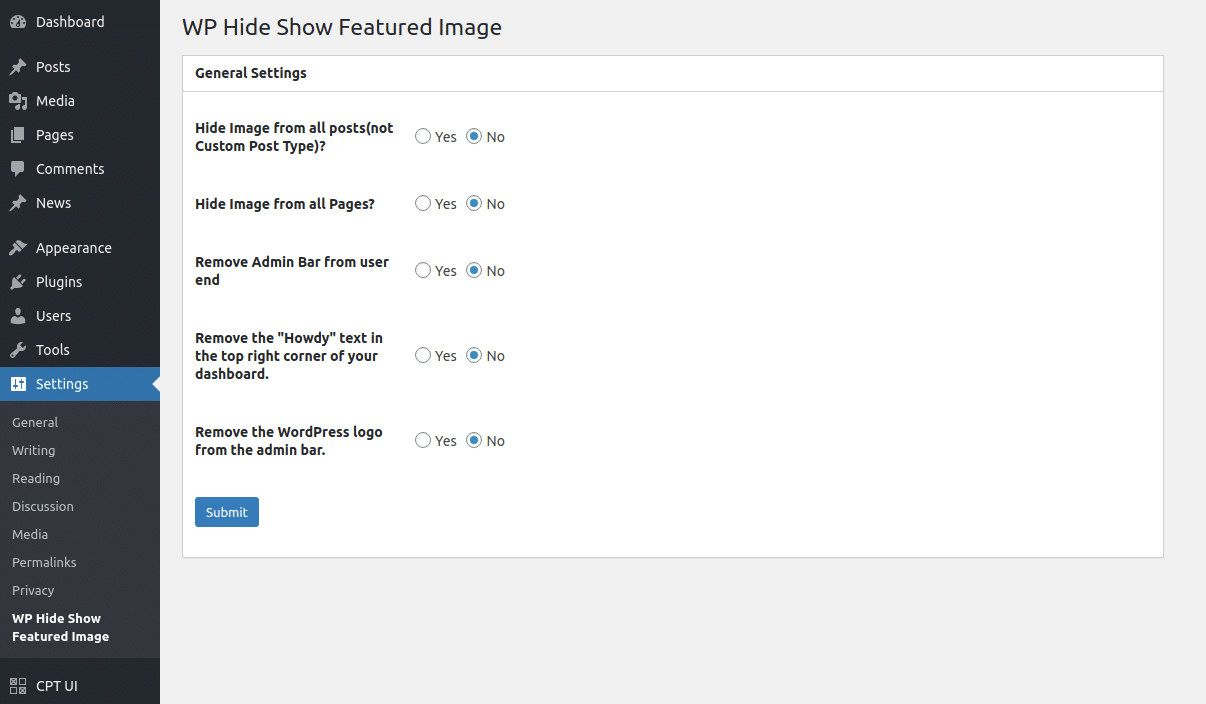1206x704 pixels.
Task: Select Yes for Hide Image from all Pages
Action: (x=423, y=203)
